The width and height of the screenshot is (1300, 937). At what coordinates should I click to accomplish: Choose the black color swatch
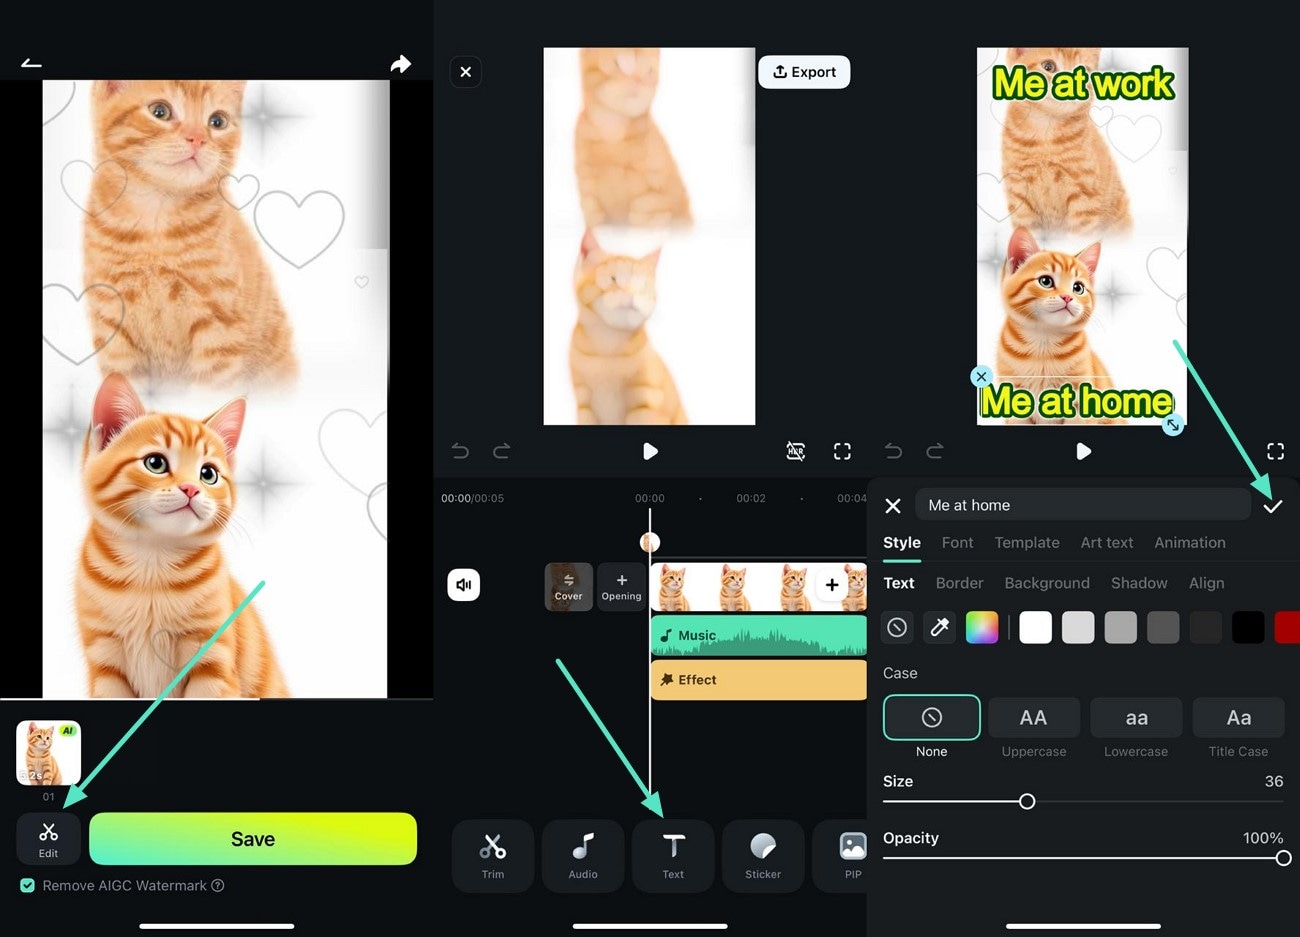point(1248,627)
